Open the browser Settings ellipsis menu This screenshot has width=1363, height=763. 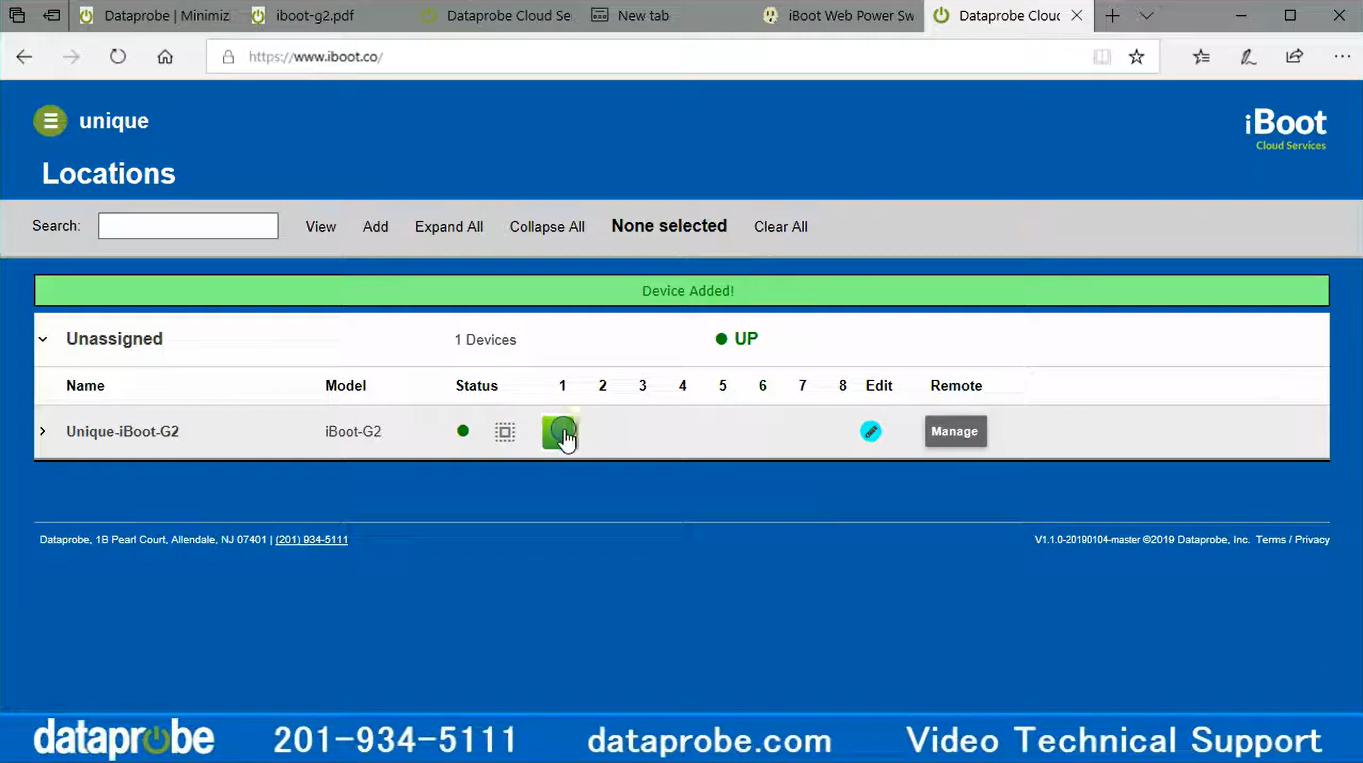pos(1341,57)
